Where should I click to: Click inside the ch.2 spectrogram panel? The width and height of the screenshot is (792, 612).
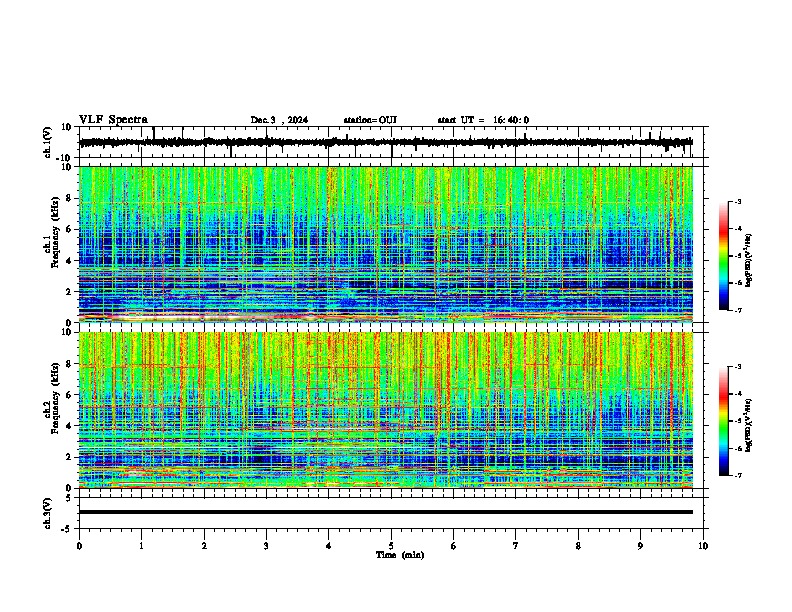[386, 410]
